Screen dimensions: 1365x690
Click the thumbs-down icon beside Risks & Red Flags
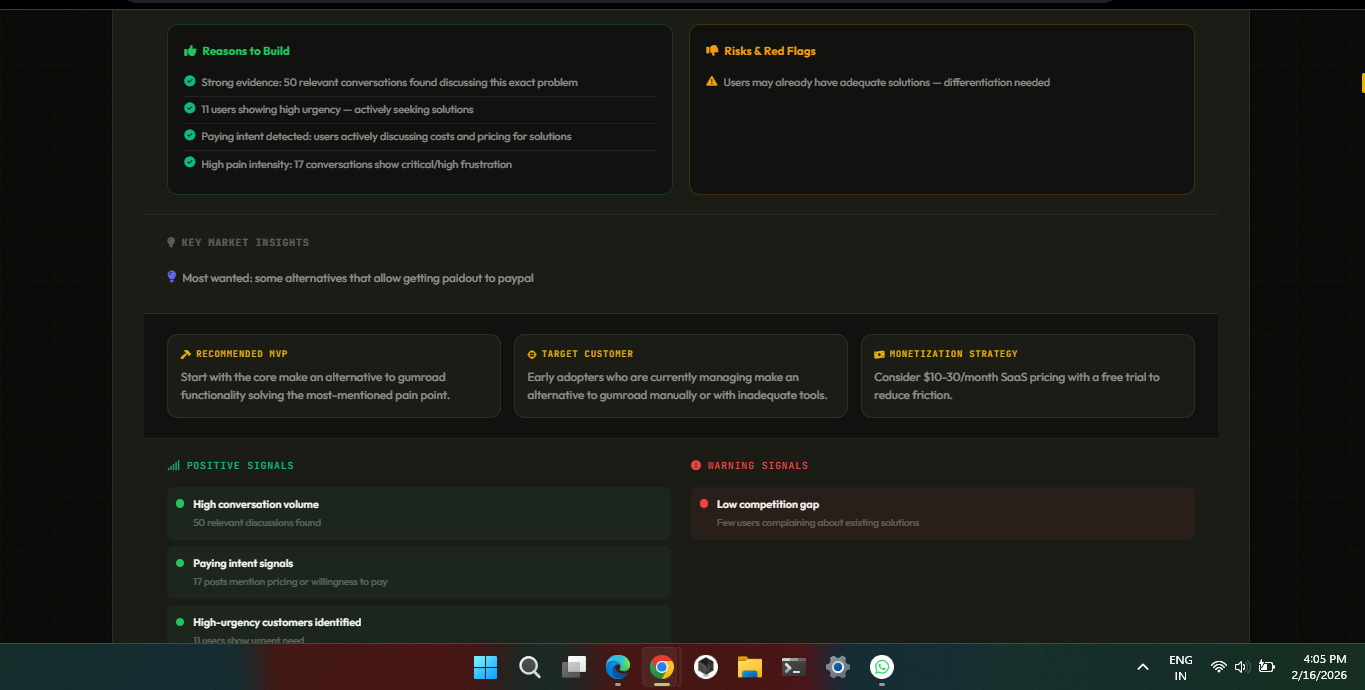click(x=712, y=51)
